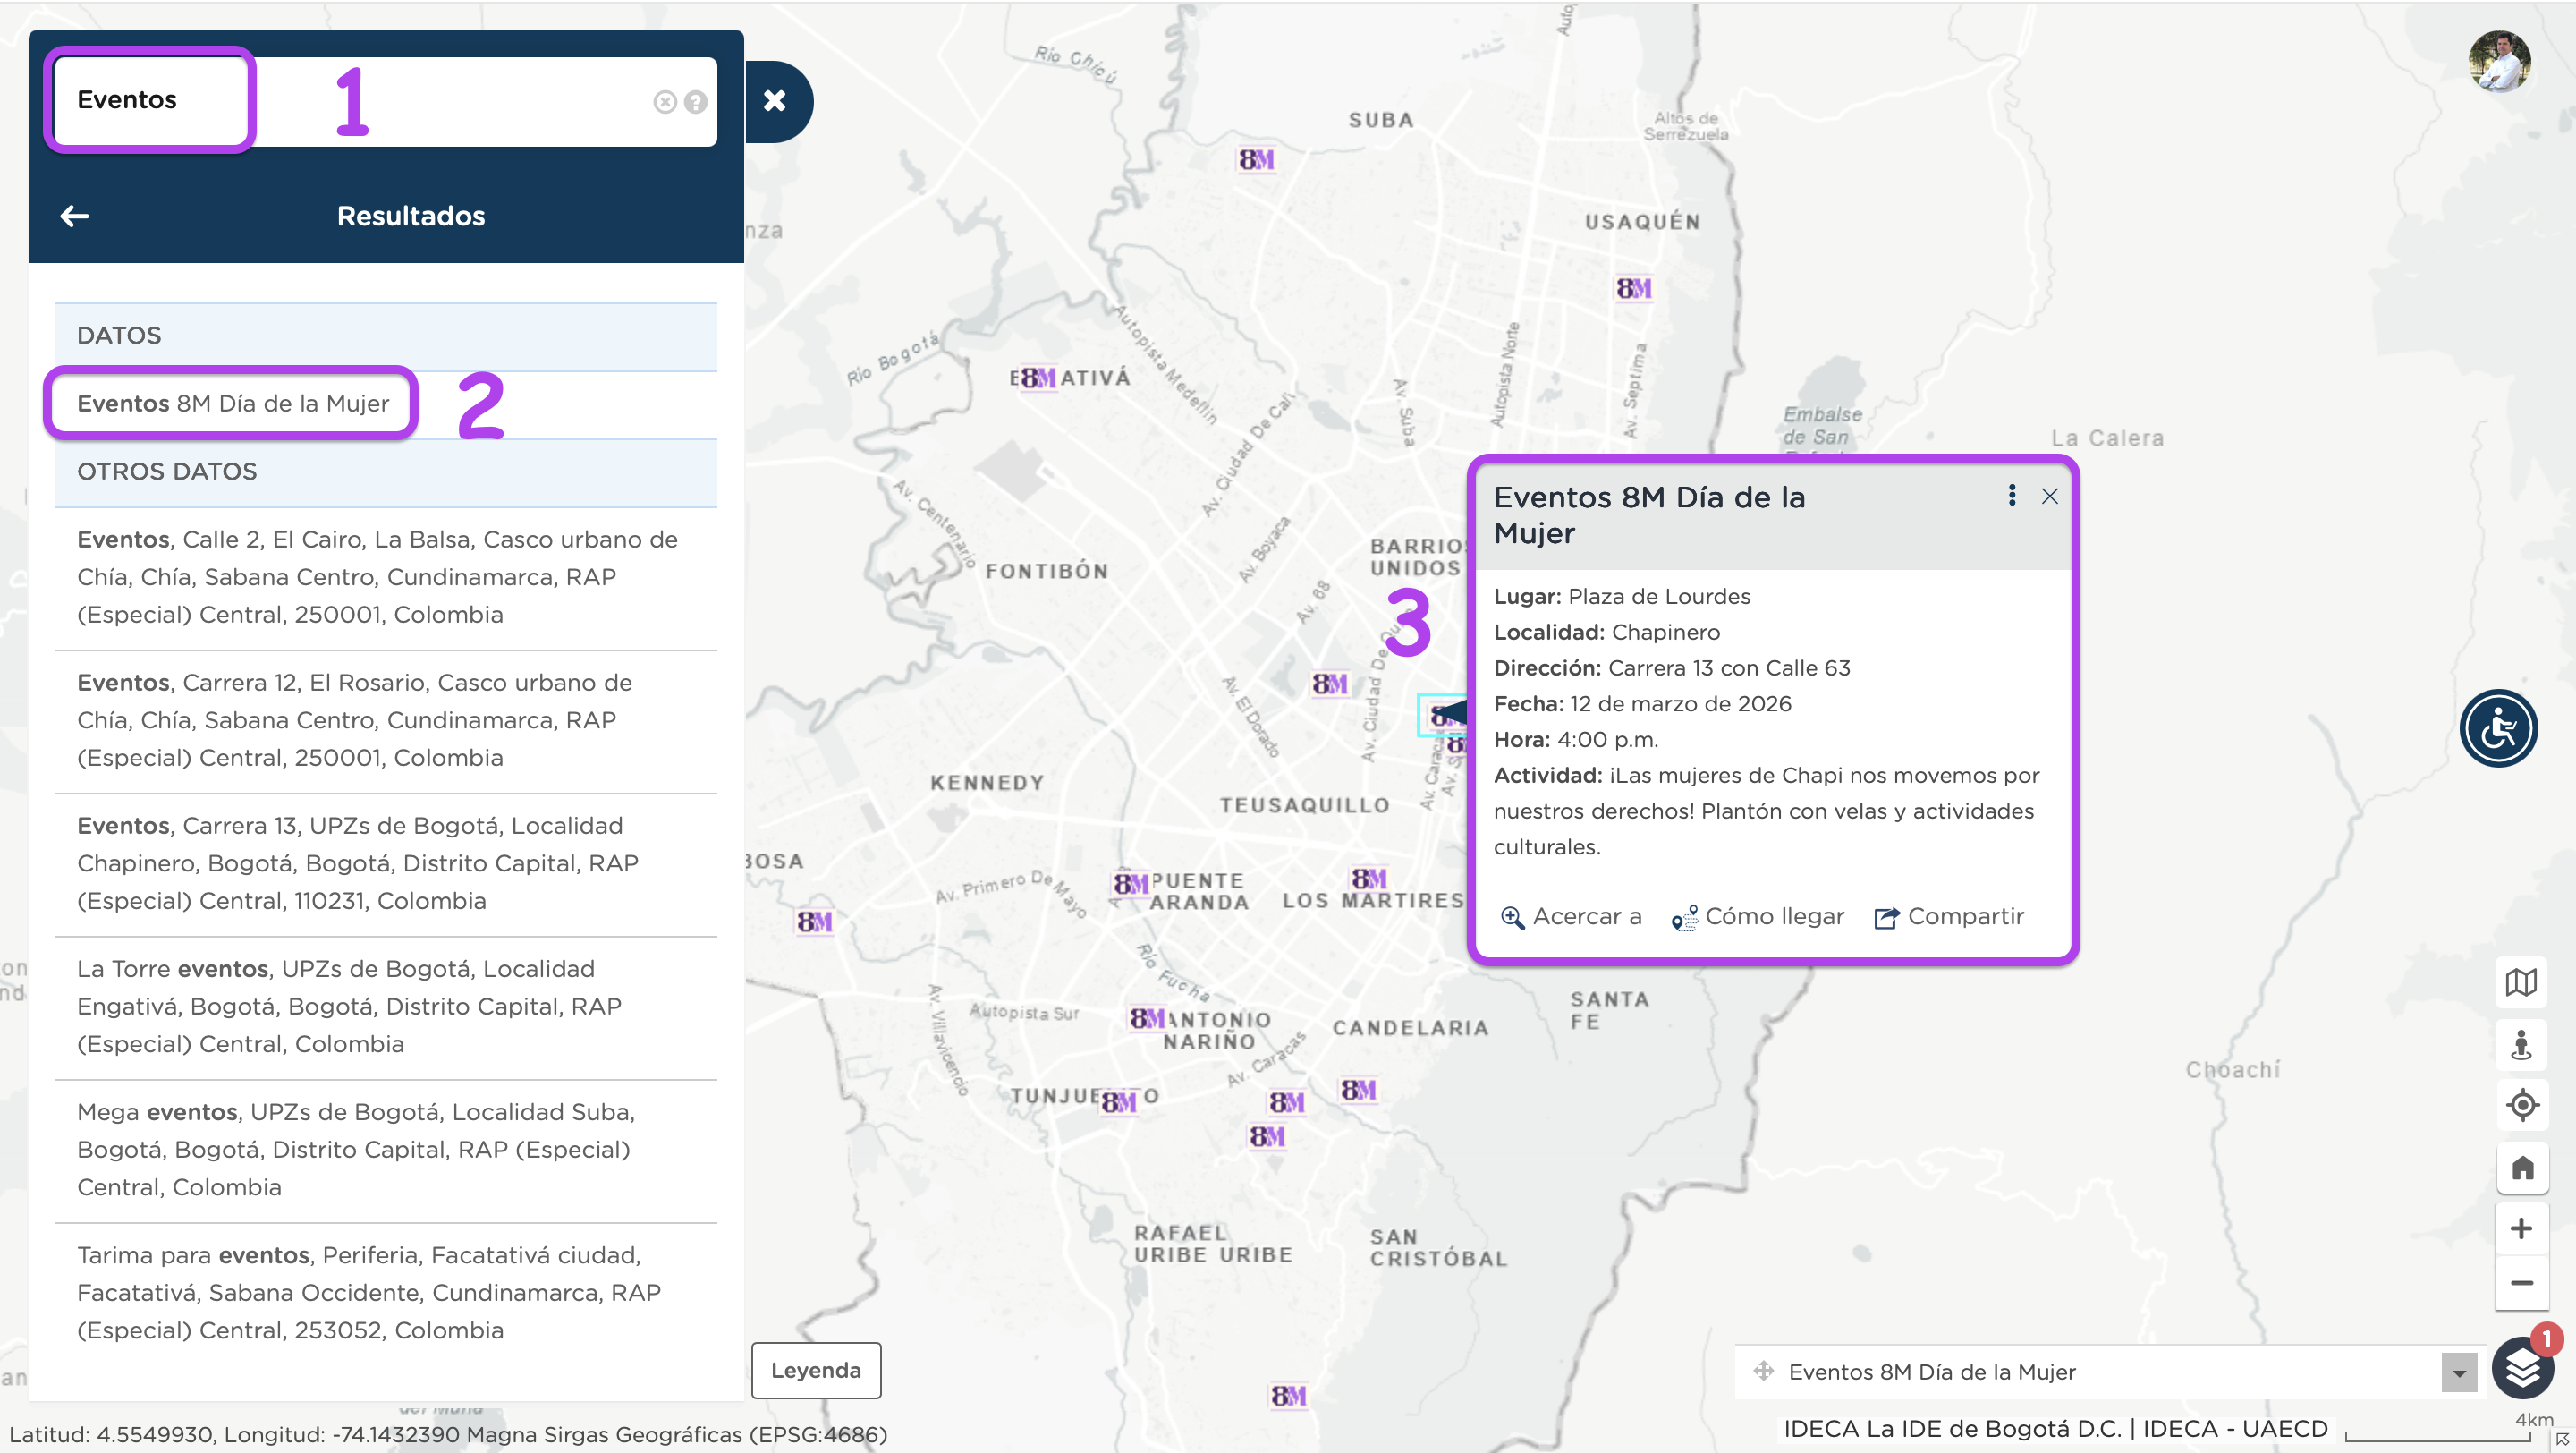Select Eventos 8M Día de la Mujer result
This screenshot has width=2576, height=1453.
232,403
